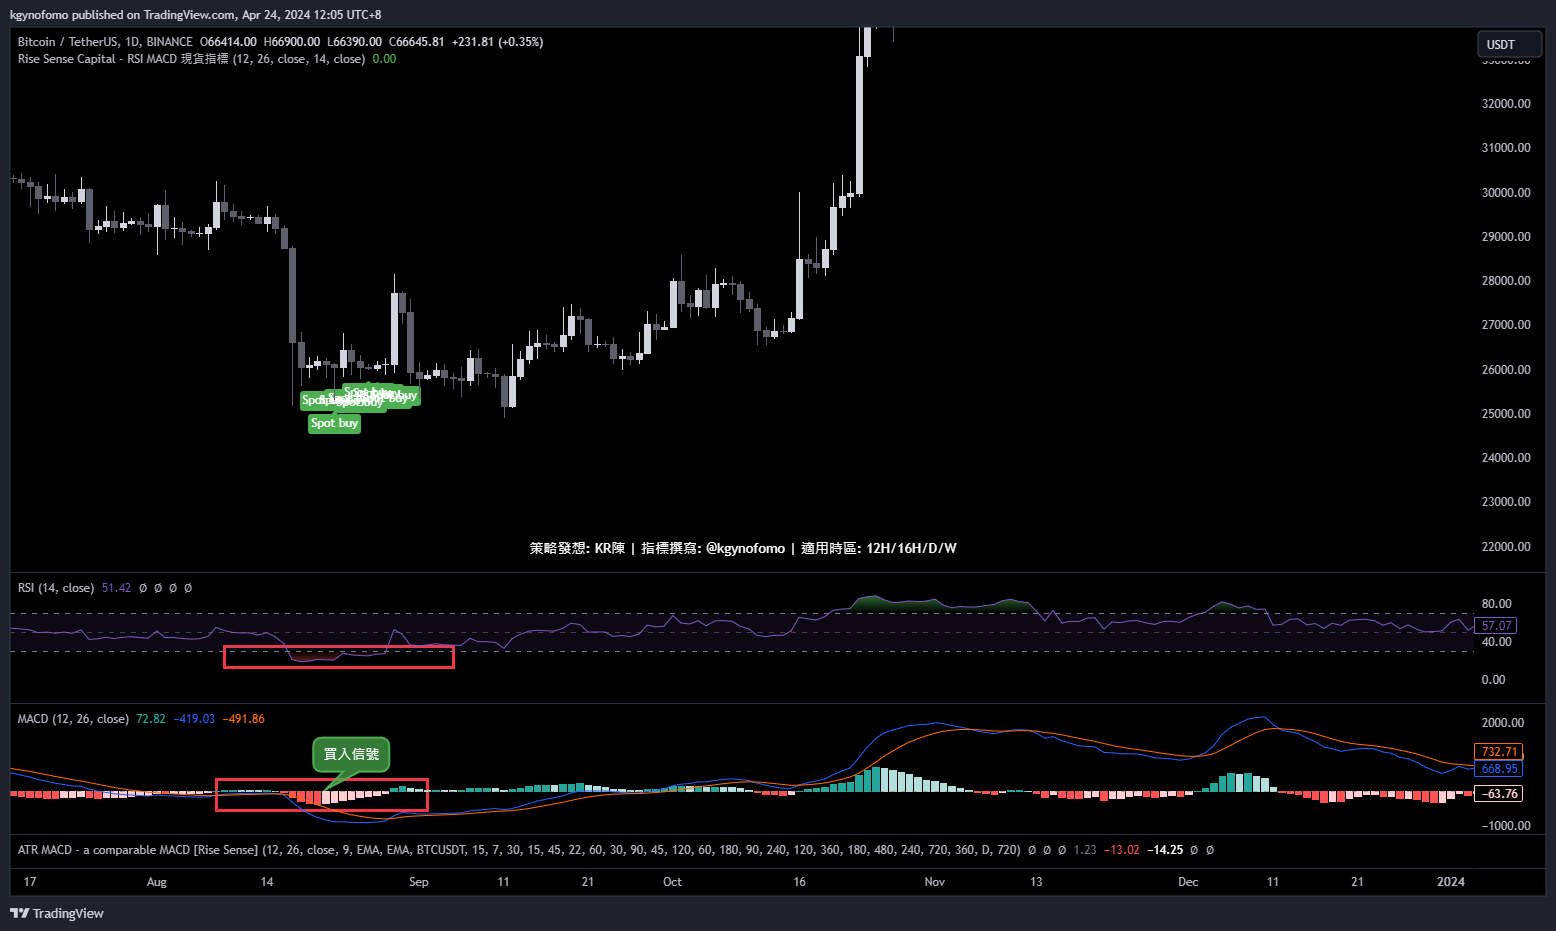The height and width of the screenshot is (931, 1556).
Task: Click the MACD legend value 72.82
Action: click(x=151, y=719)
